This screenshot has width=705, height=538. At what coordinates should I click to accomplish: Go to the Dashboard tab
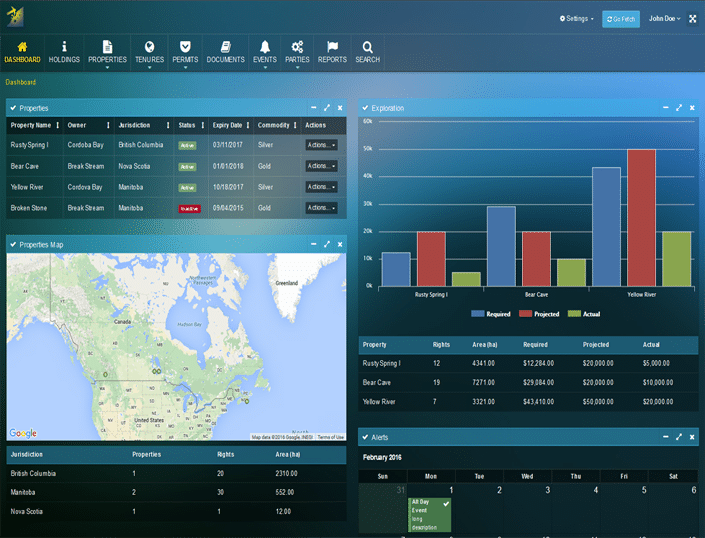[x=22, y=52]
